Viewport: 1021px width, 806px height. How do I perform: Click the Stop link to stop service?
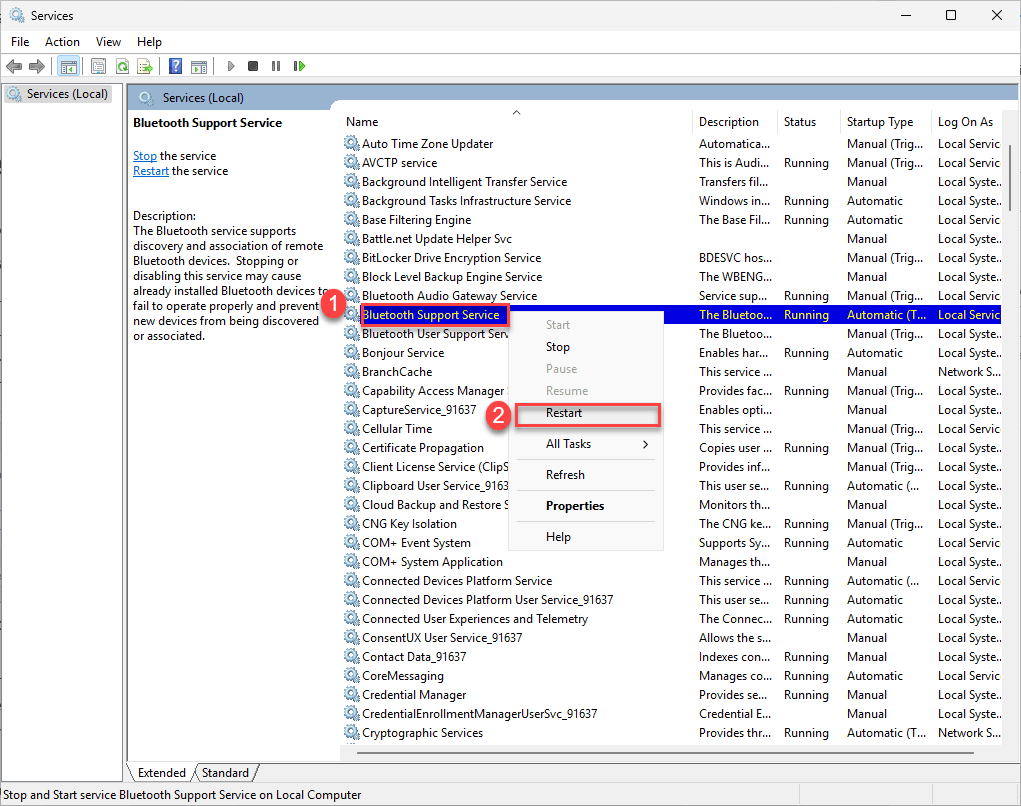point(144,155)
